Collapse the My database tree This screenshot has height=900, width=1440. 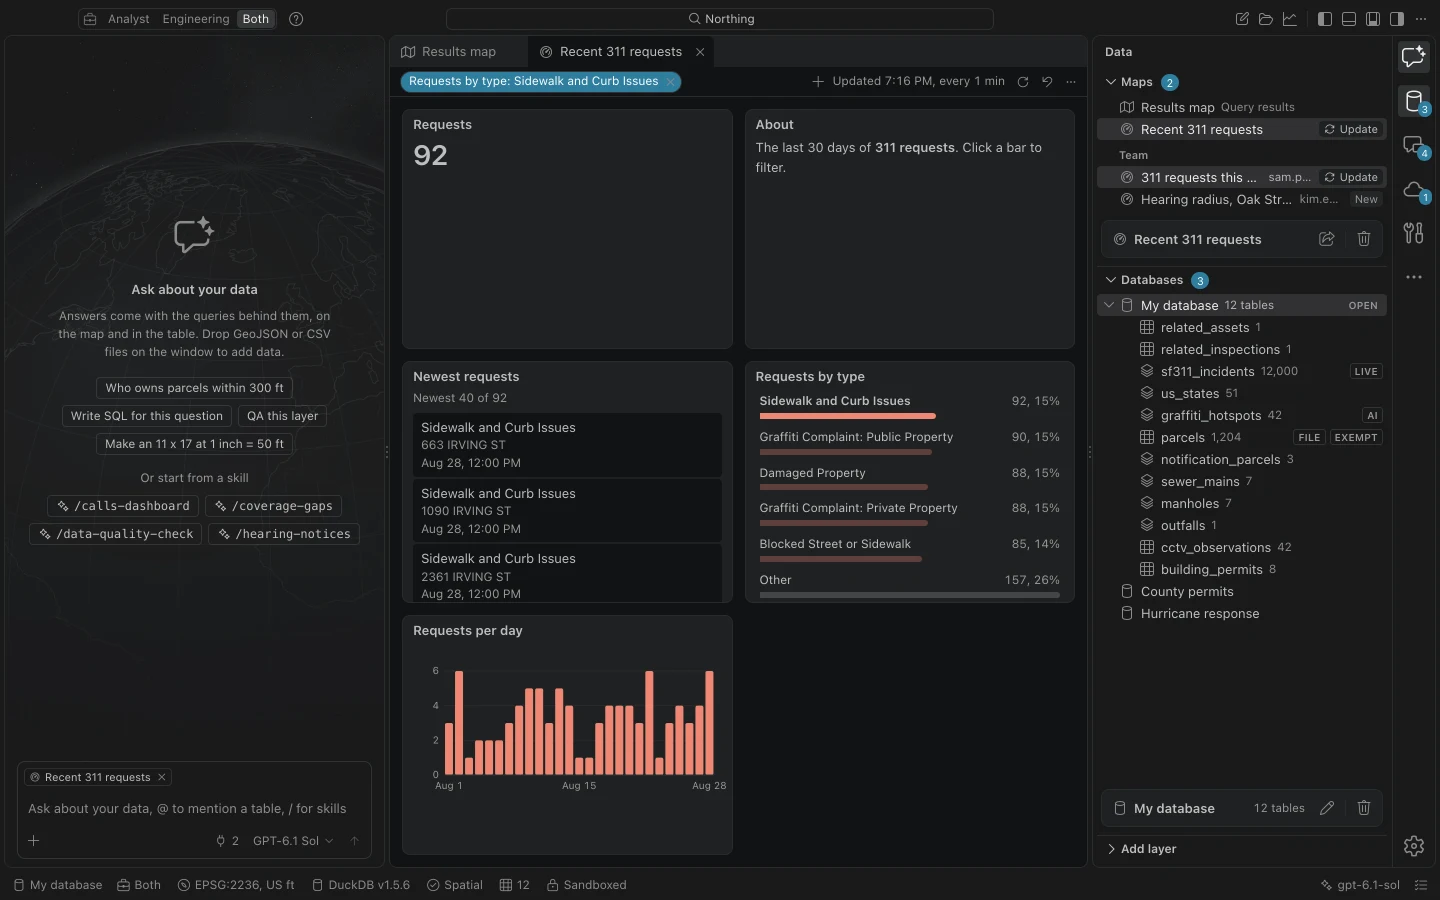pos(1109,305)
